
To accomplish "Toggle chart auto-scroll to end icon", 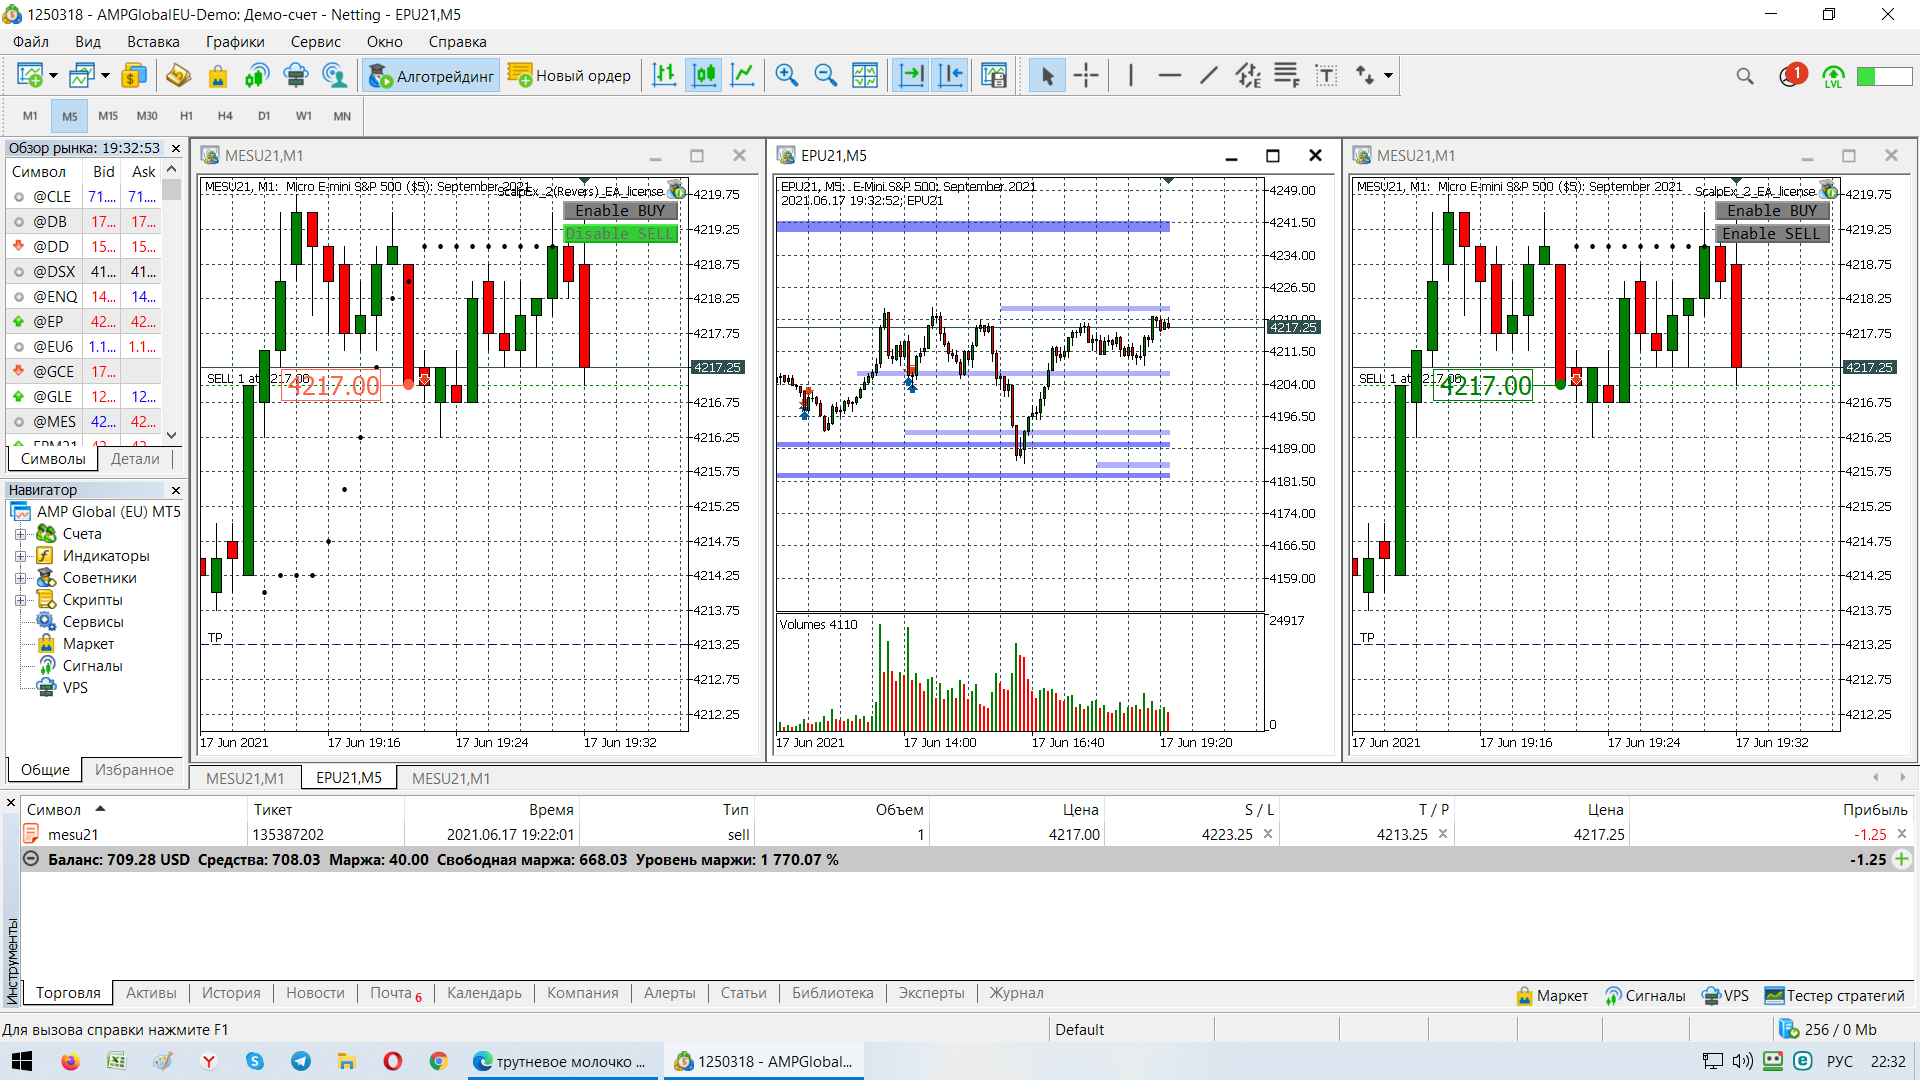I will coord(911,76).
